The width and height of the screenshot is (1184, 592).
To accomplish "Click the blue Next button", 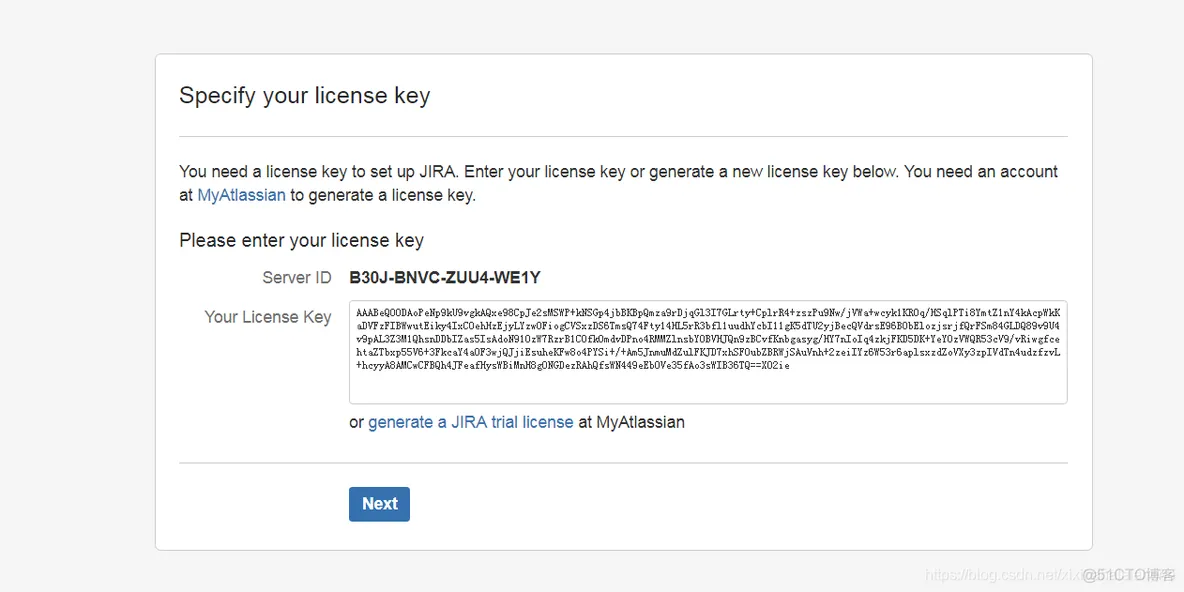I will coord(379,504).
